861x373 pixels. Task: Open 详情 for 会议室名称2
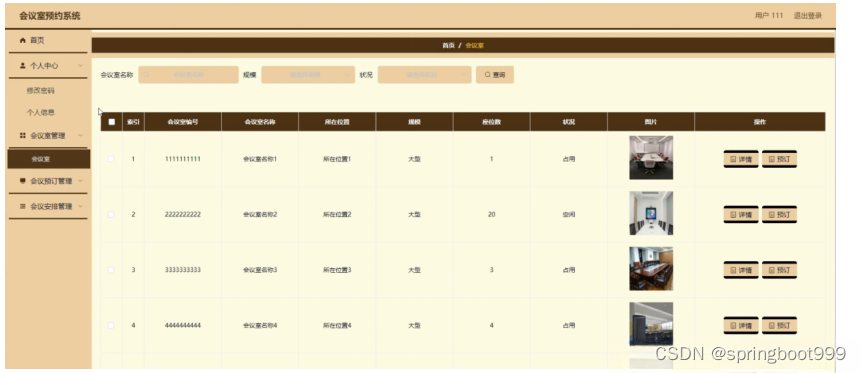coord(741,215)
